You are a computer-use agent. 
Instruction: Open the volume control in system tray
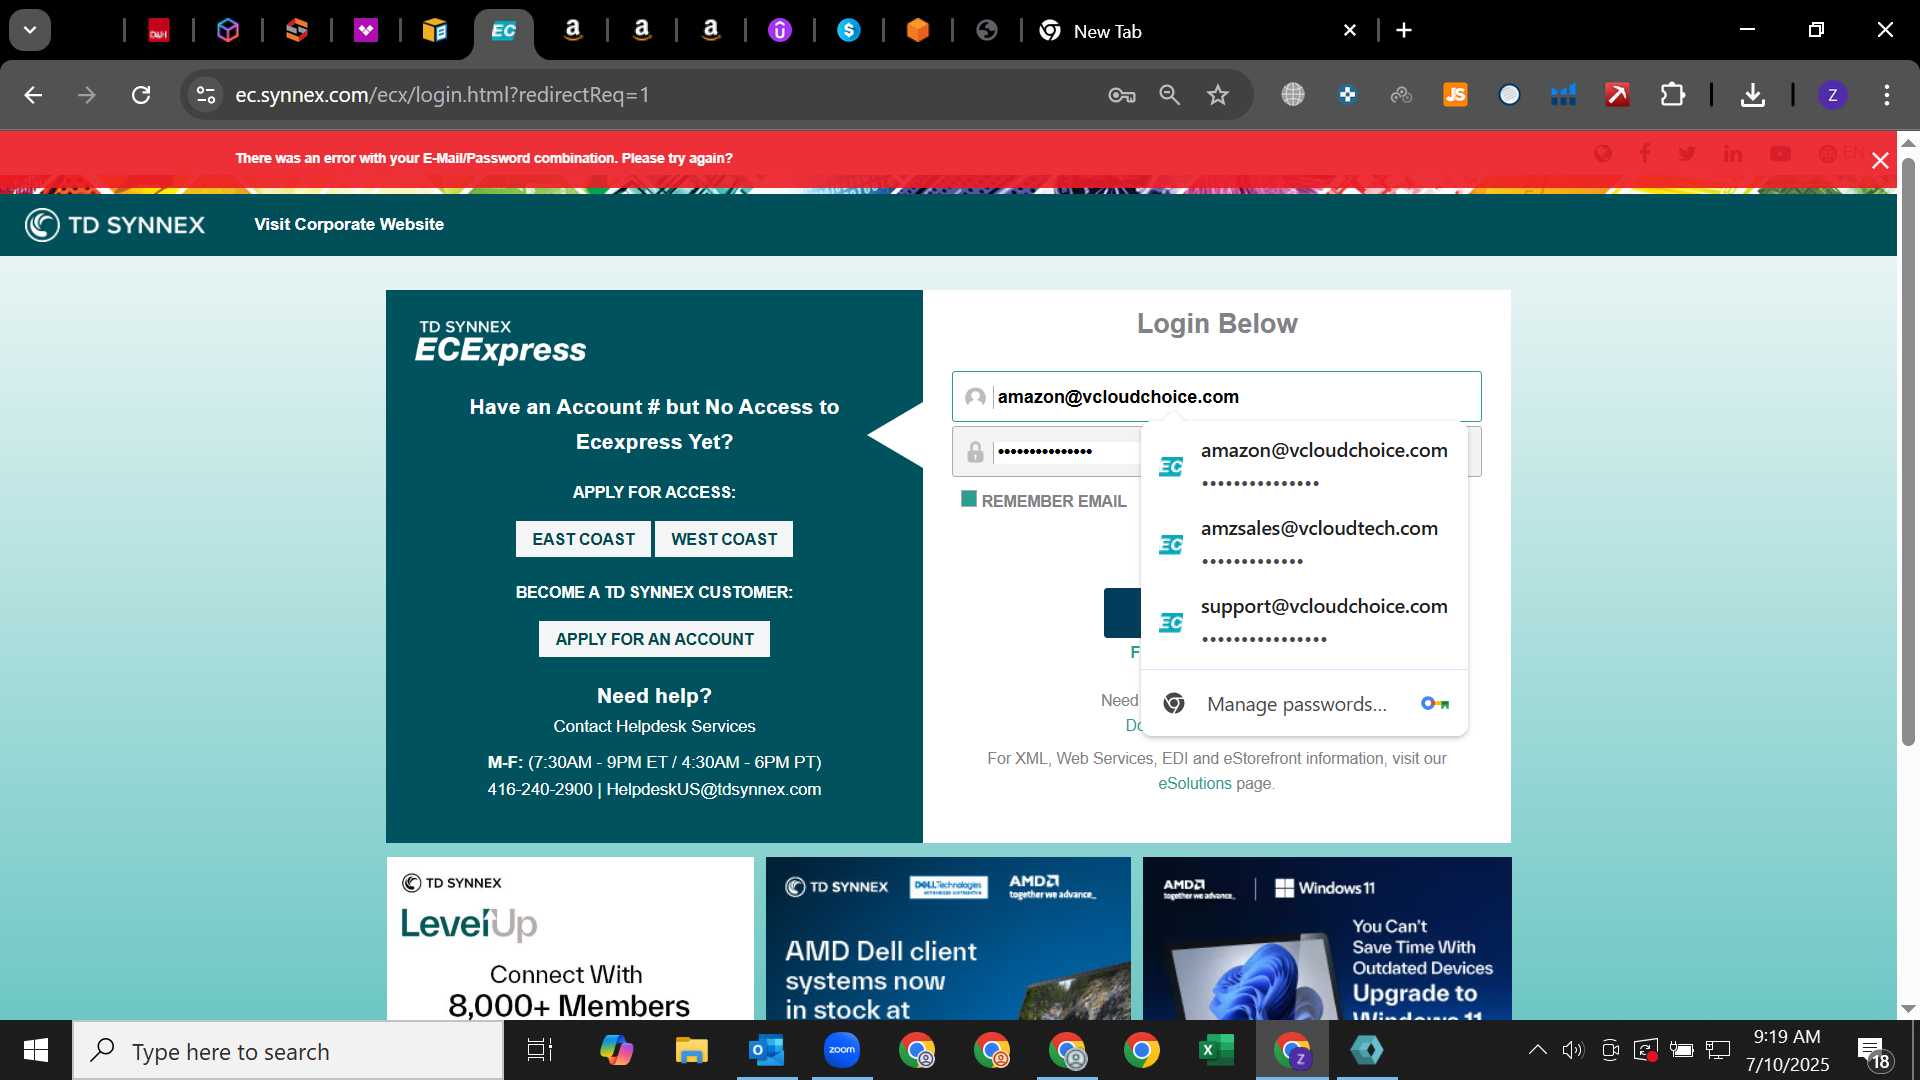coord(1573,1050)
